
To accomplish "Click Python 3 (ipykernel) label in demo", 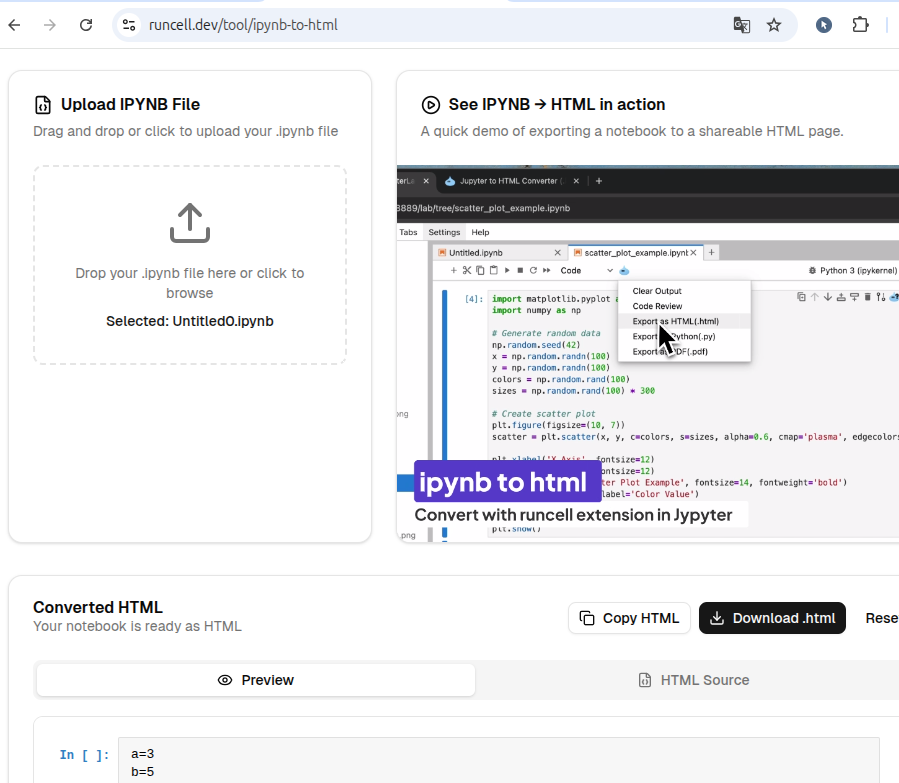I will [x=858, y=271].
